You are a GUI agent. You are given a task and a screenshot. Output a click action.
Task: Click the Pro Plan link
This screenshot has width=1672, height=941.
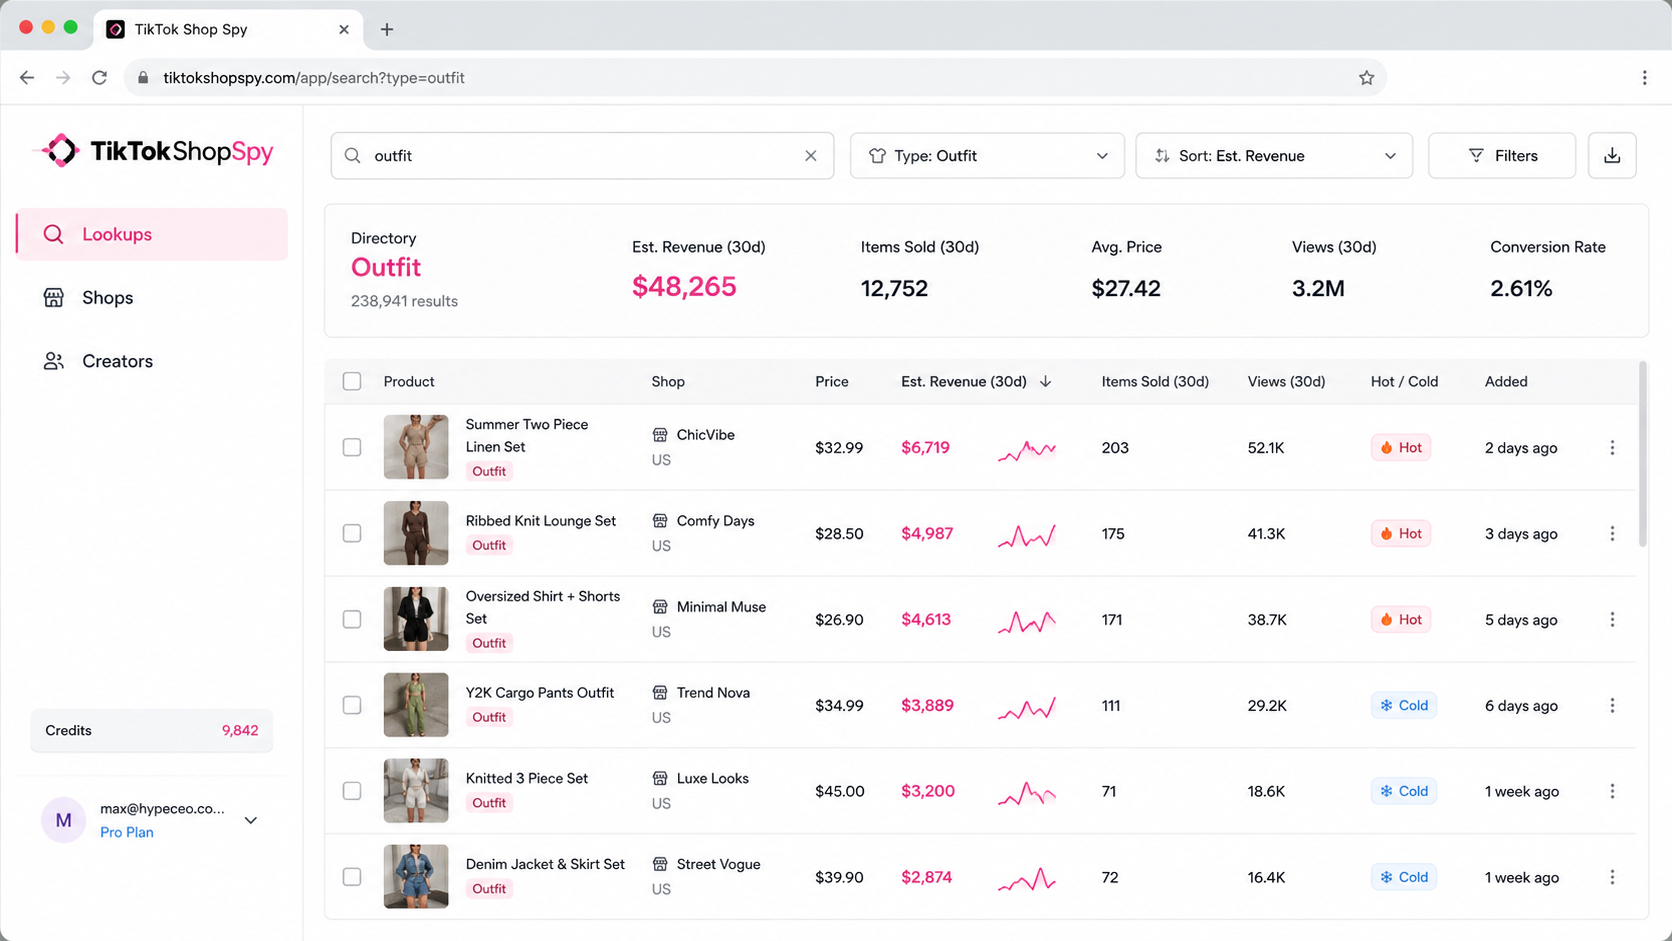click(x=127, y=832)
